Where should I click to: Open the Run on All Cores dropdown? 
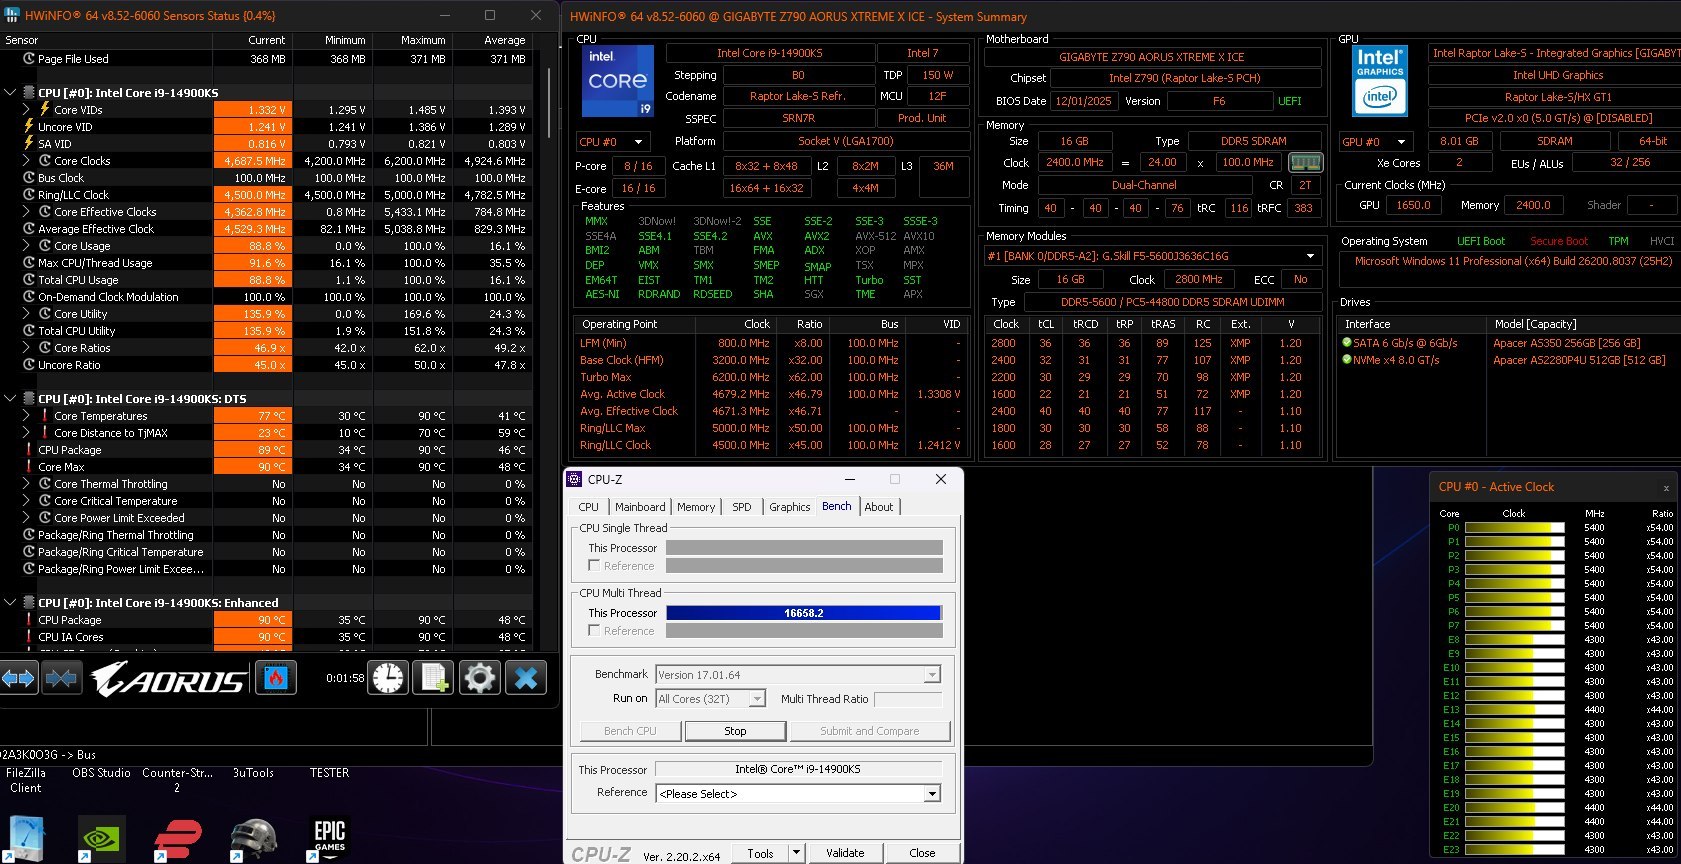(x=711, y=699)
